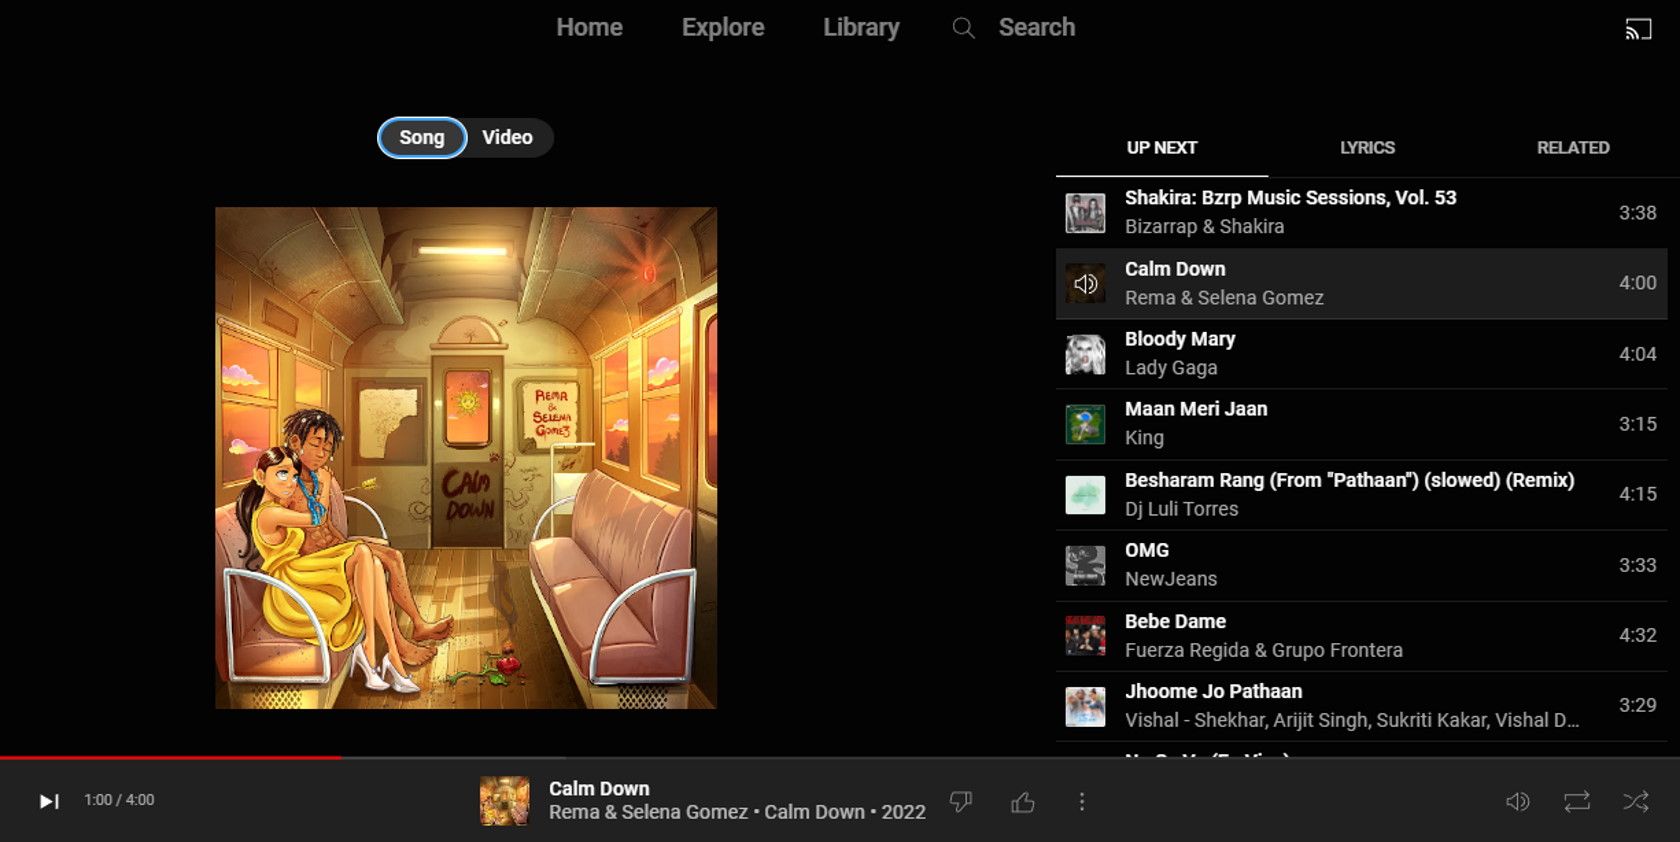Viewport: 1680px width, 842px height.
Task: Skip to next track button
Action: click(49, 801)
